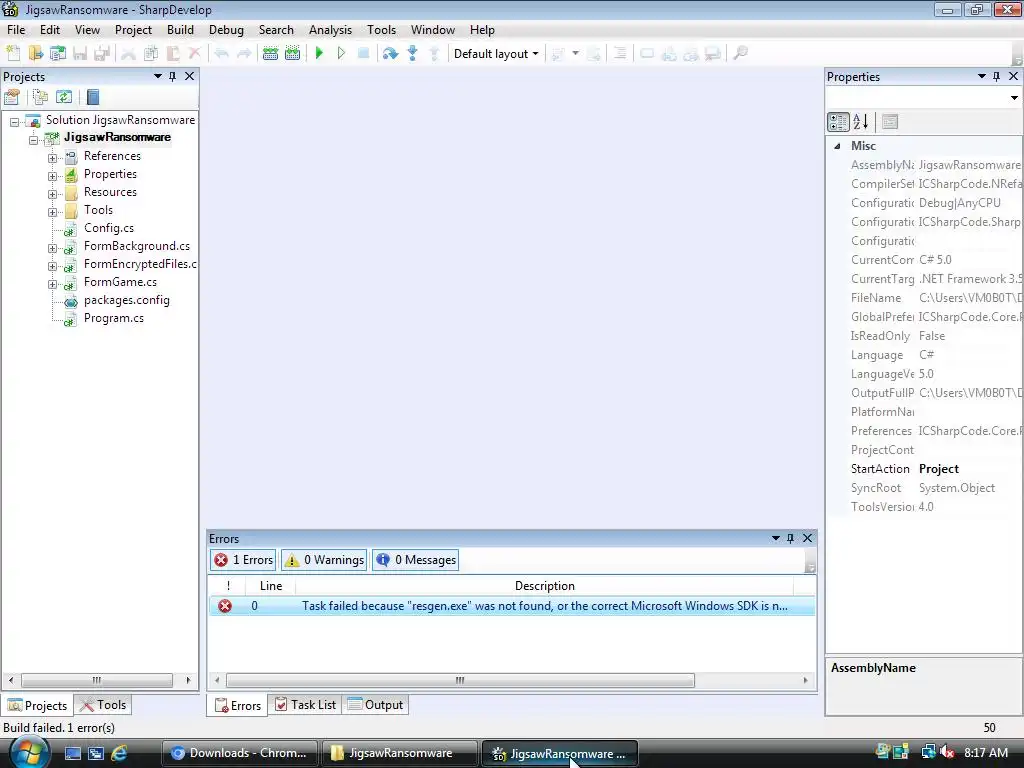Click Errors panel horizontal scrollbar thumb
This screenshot has height=768, width=1024.
pos(460,680)
